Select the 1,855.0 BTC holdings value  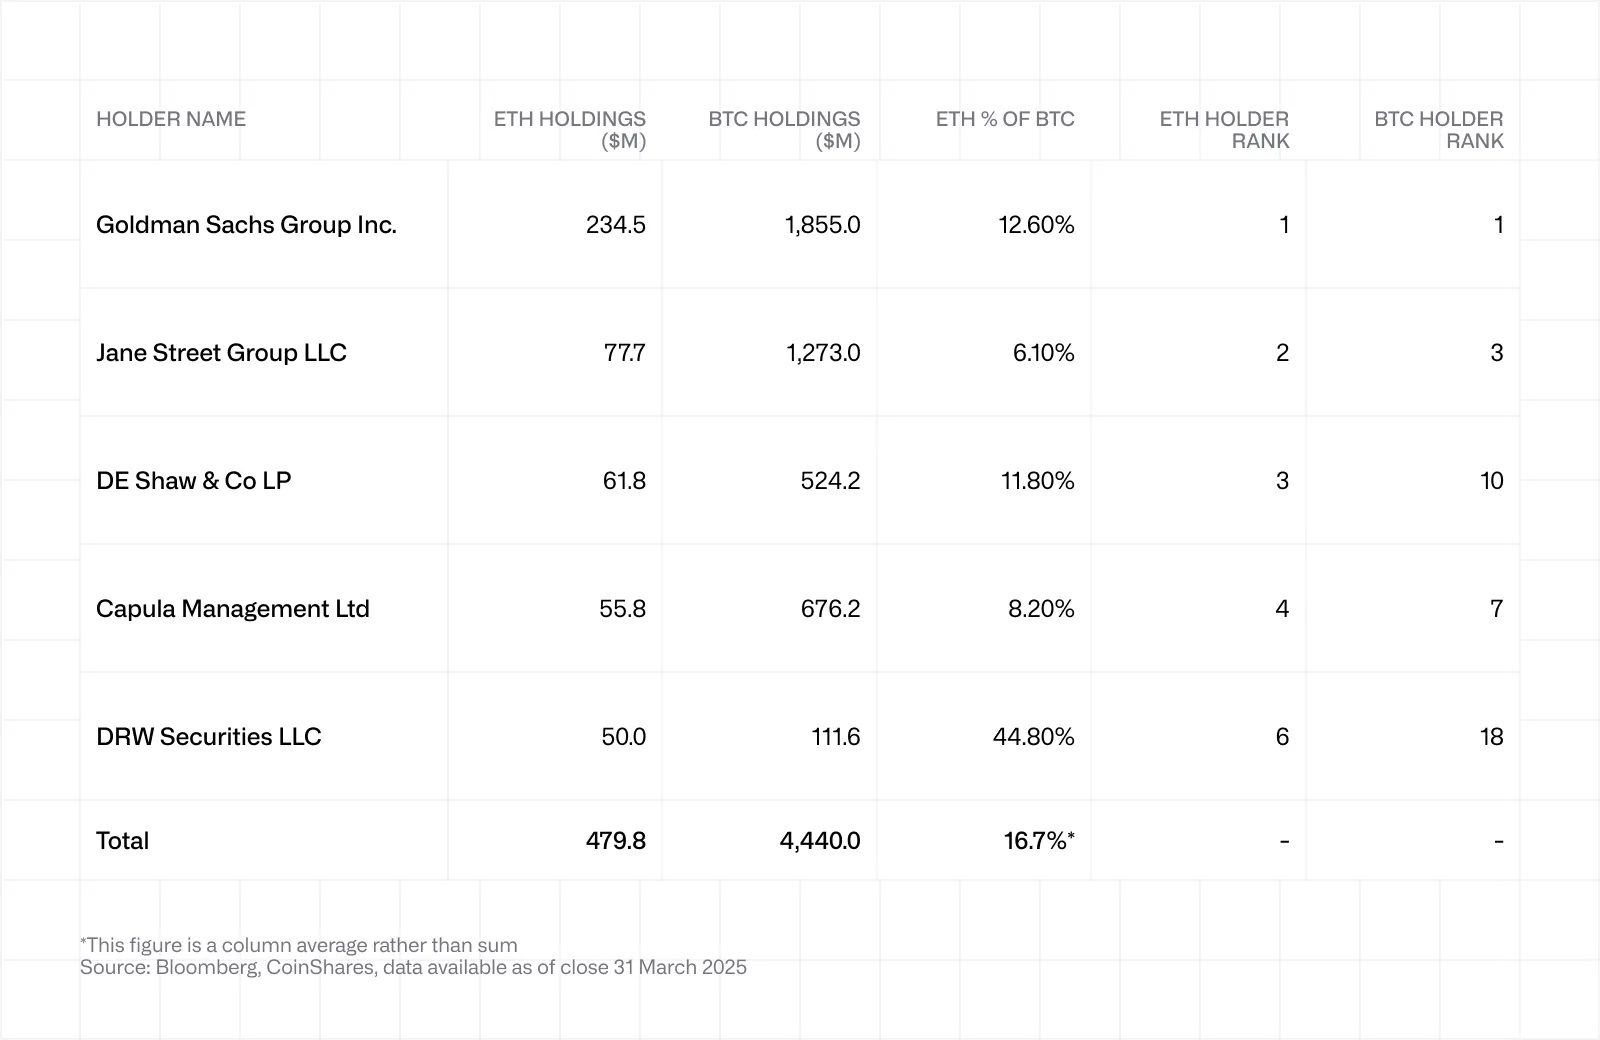pos(823,225)
